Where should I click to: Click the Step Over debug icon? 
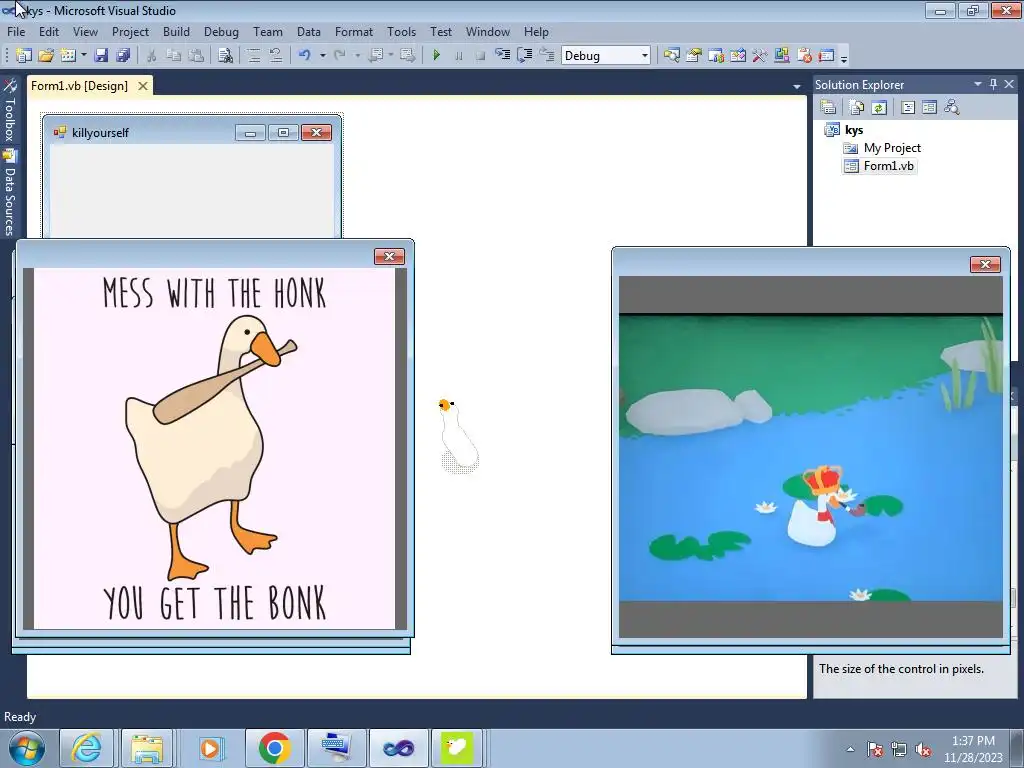pos(524,56)
